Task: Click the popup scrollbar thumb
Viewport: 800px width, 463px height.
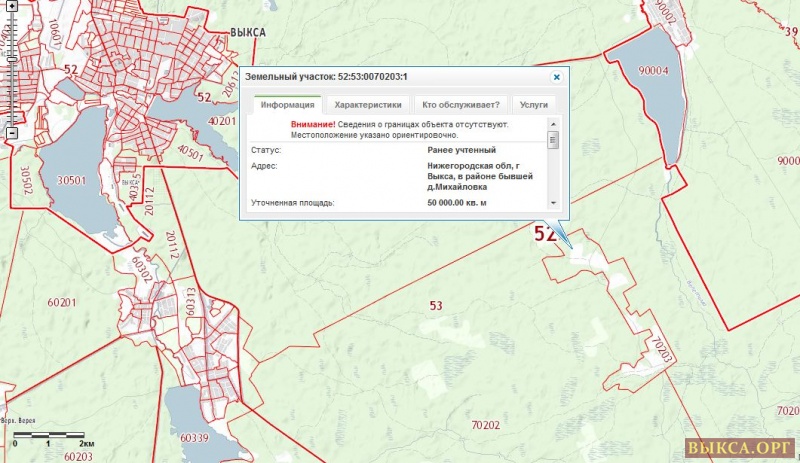Action: pos(553,140)
